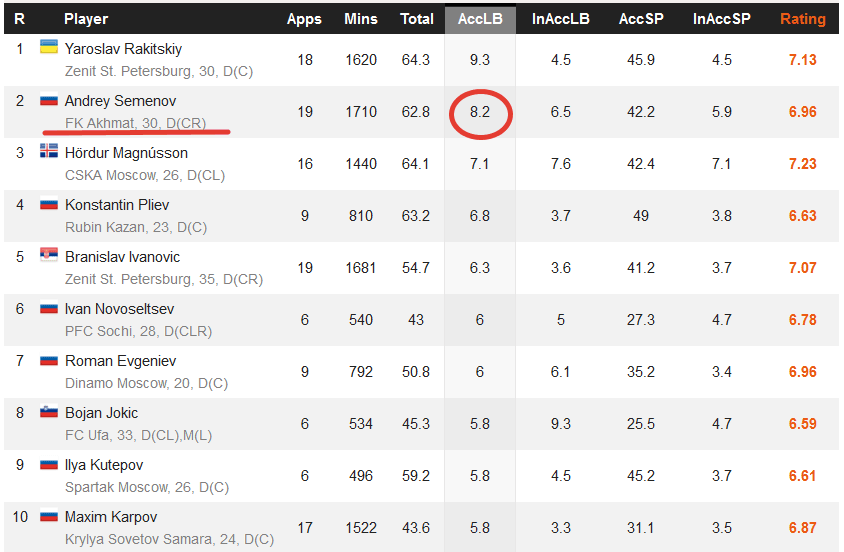The height and width of the screenshot is (552, 844).
Task: Click the Russian flag beside Konstantin Pliev
Action: (49, 204)
